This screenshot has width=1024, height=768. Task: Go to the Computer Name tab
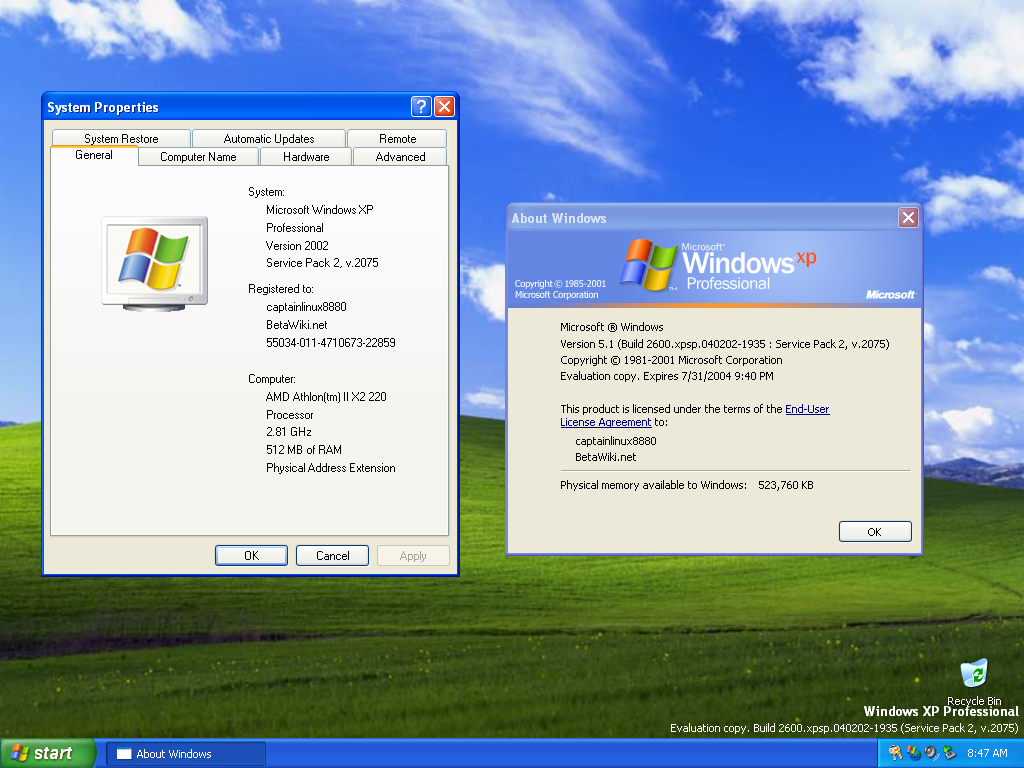click(x=198, y=157)
